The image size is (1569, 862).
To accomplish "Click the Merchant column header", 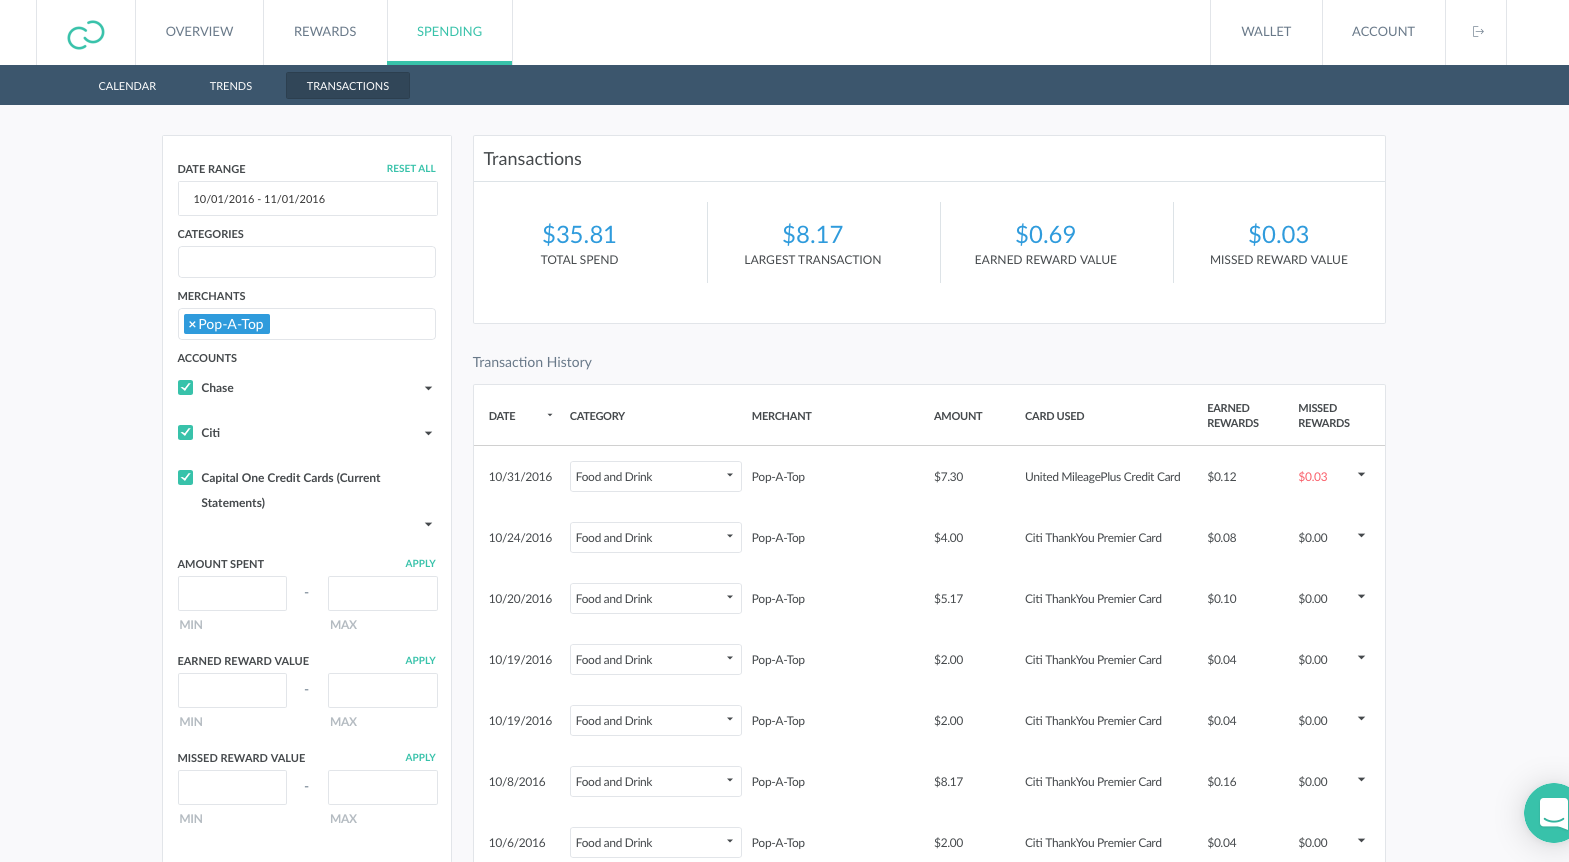I will pyautogui.click(x=781, y=416).
